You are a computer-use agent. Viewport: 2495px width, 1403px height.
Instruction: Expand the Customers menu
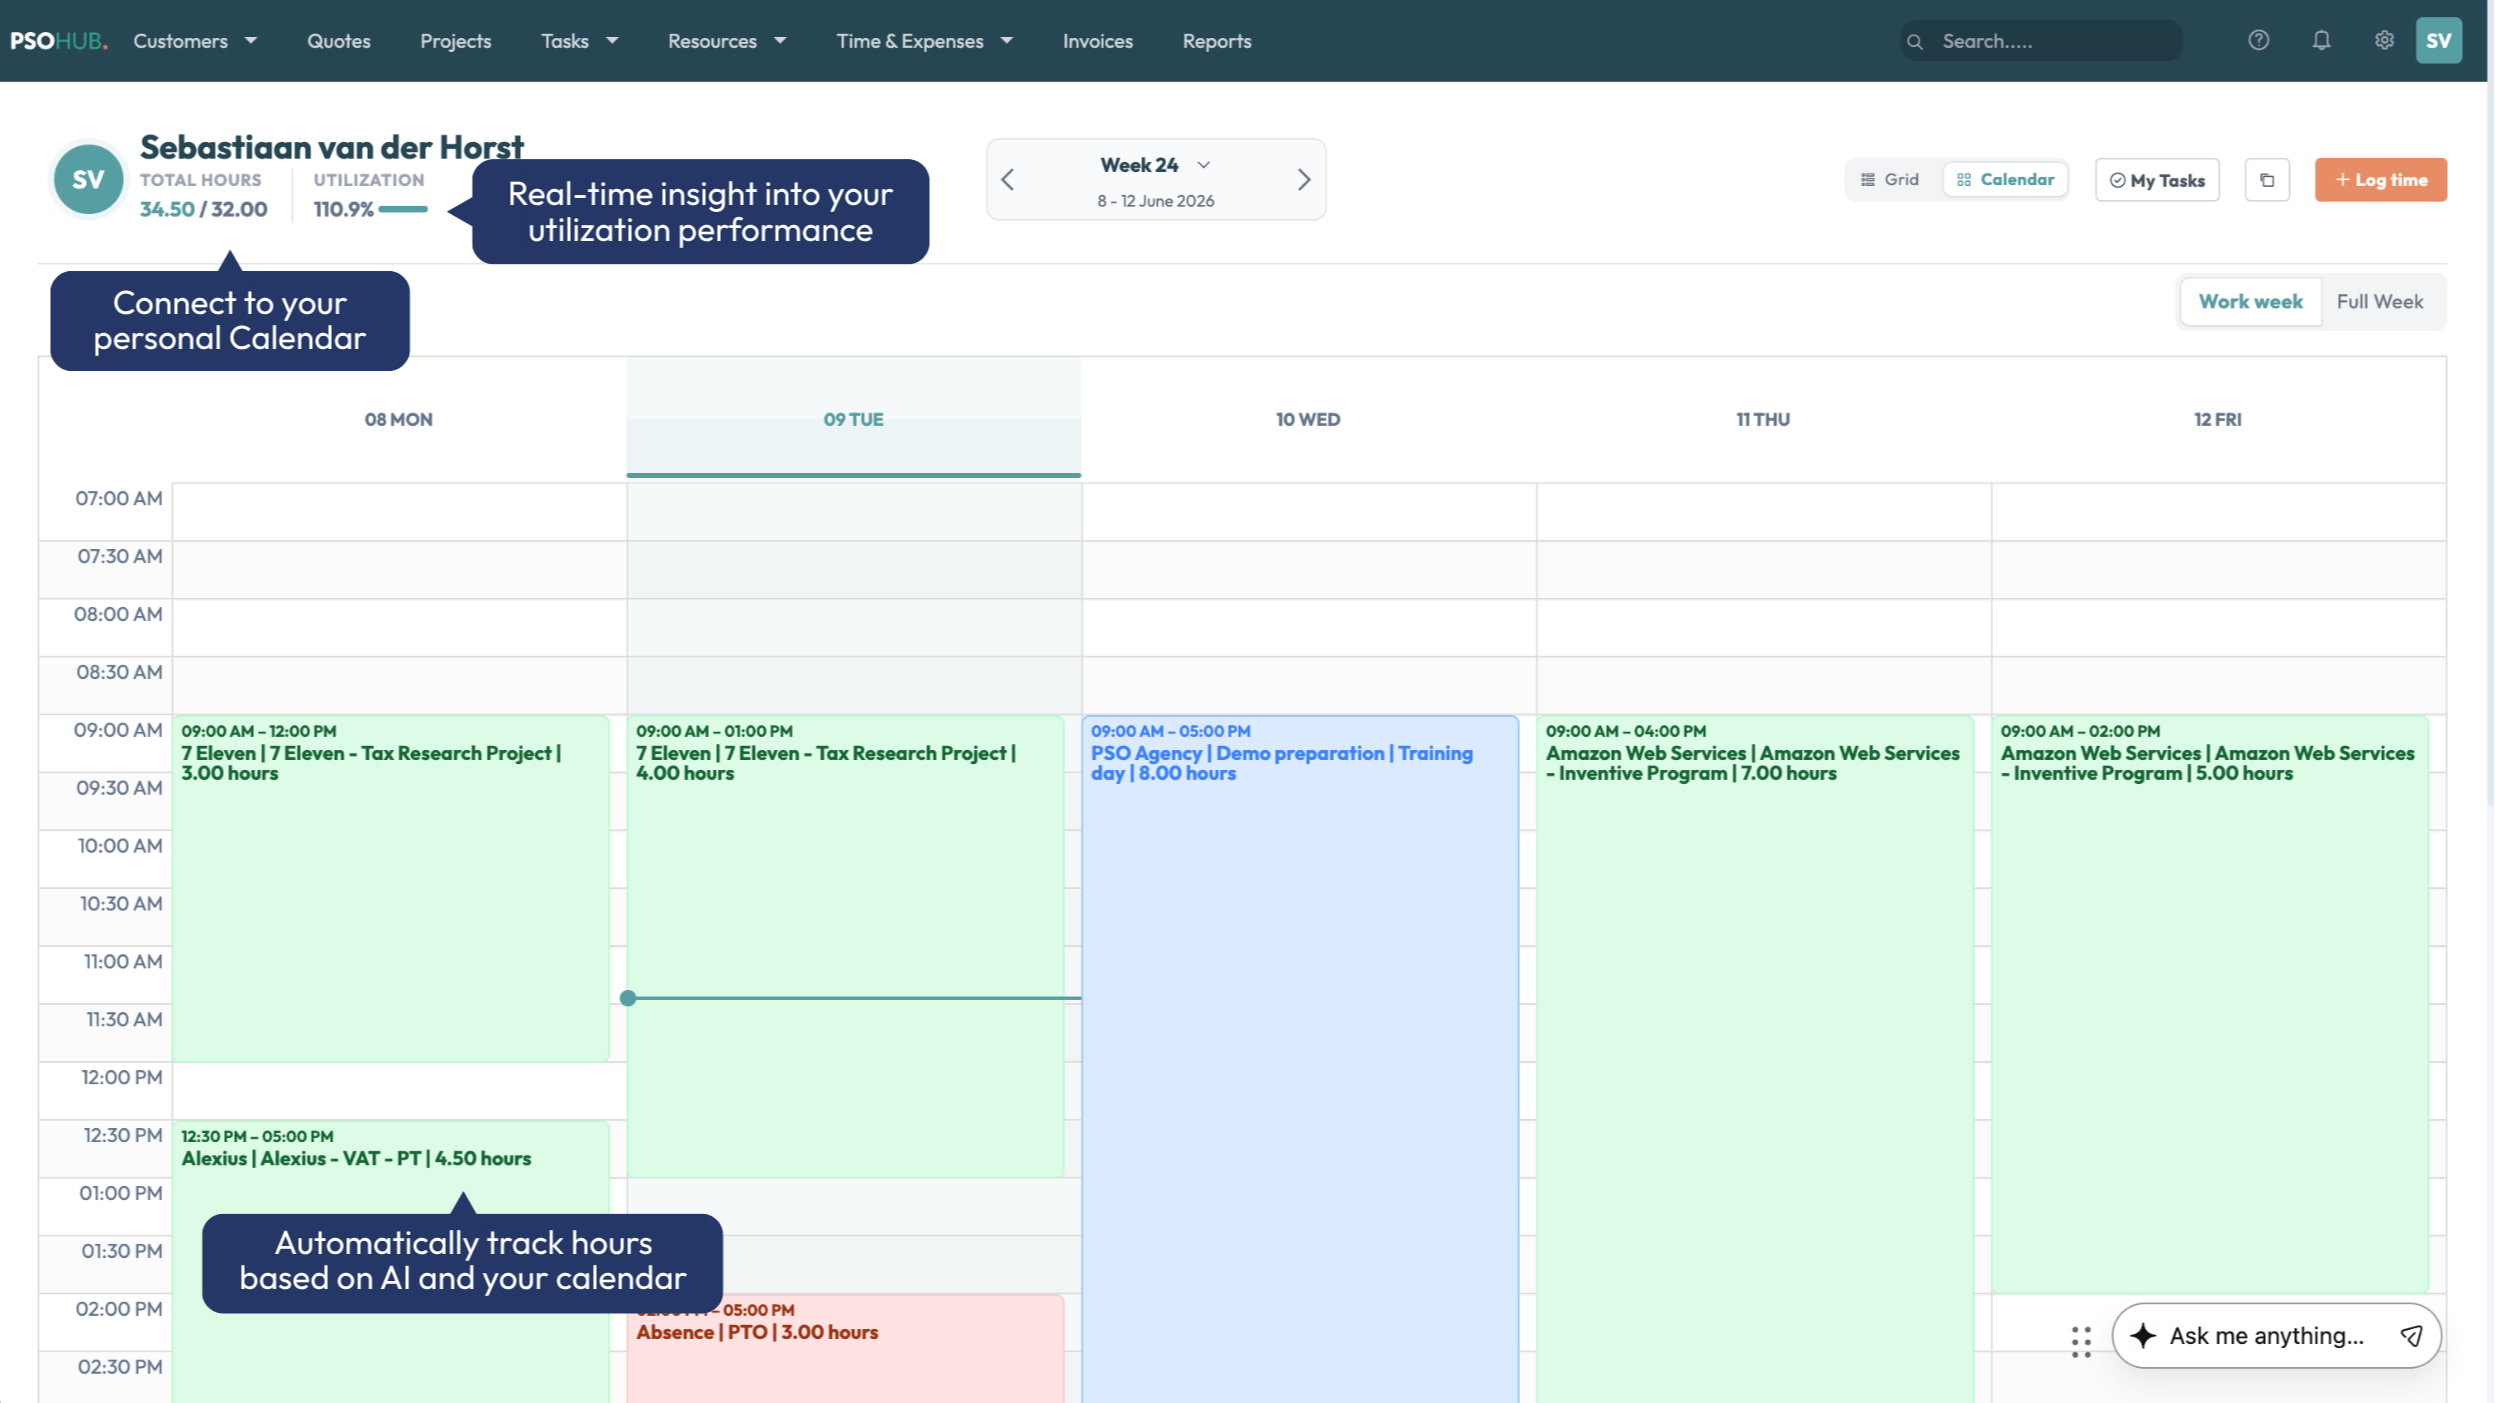tap(195, 41)
